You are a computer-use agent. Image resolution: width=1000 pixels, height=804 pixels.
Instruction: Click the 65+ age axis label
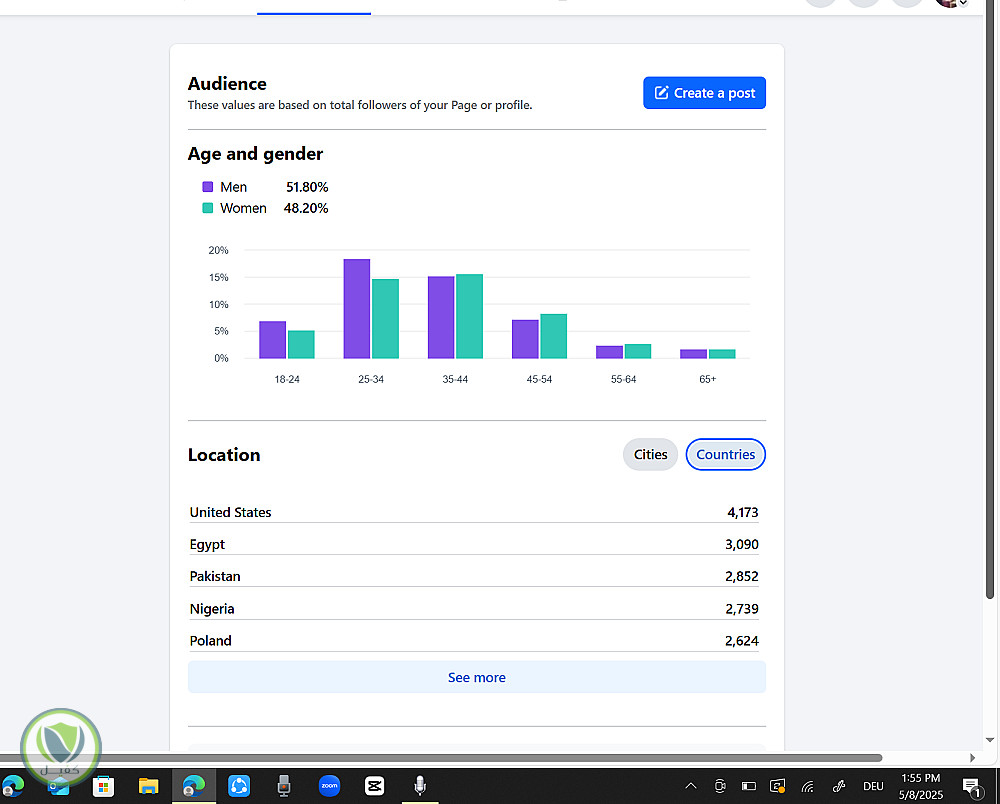coord(707,379)
